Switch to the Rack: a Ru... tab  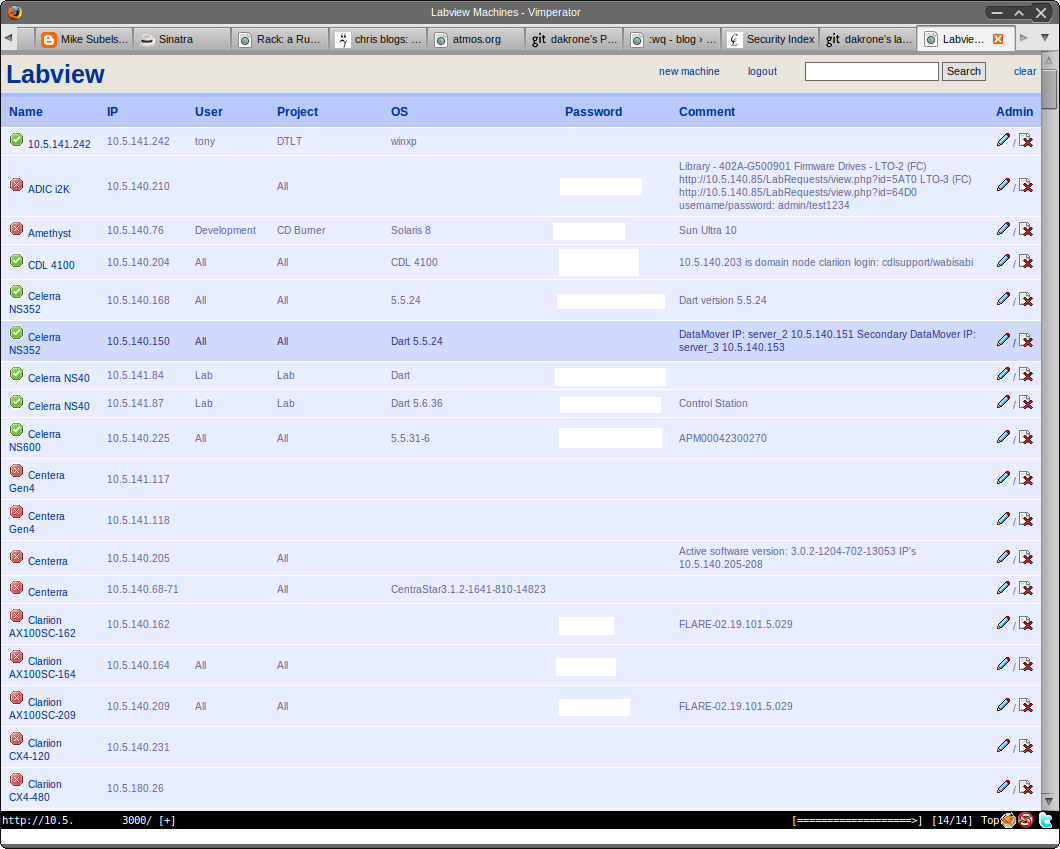click(x=280, y=39)
